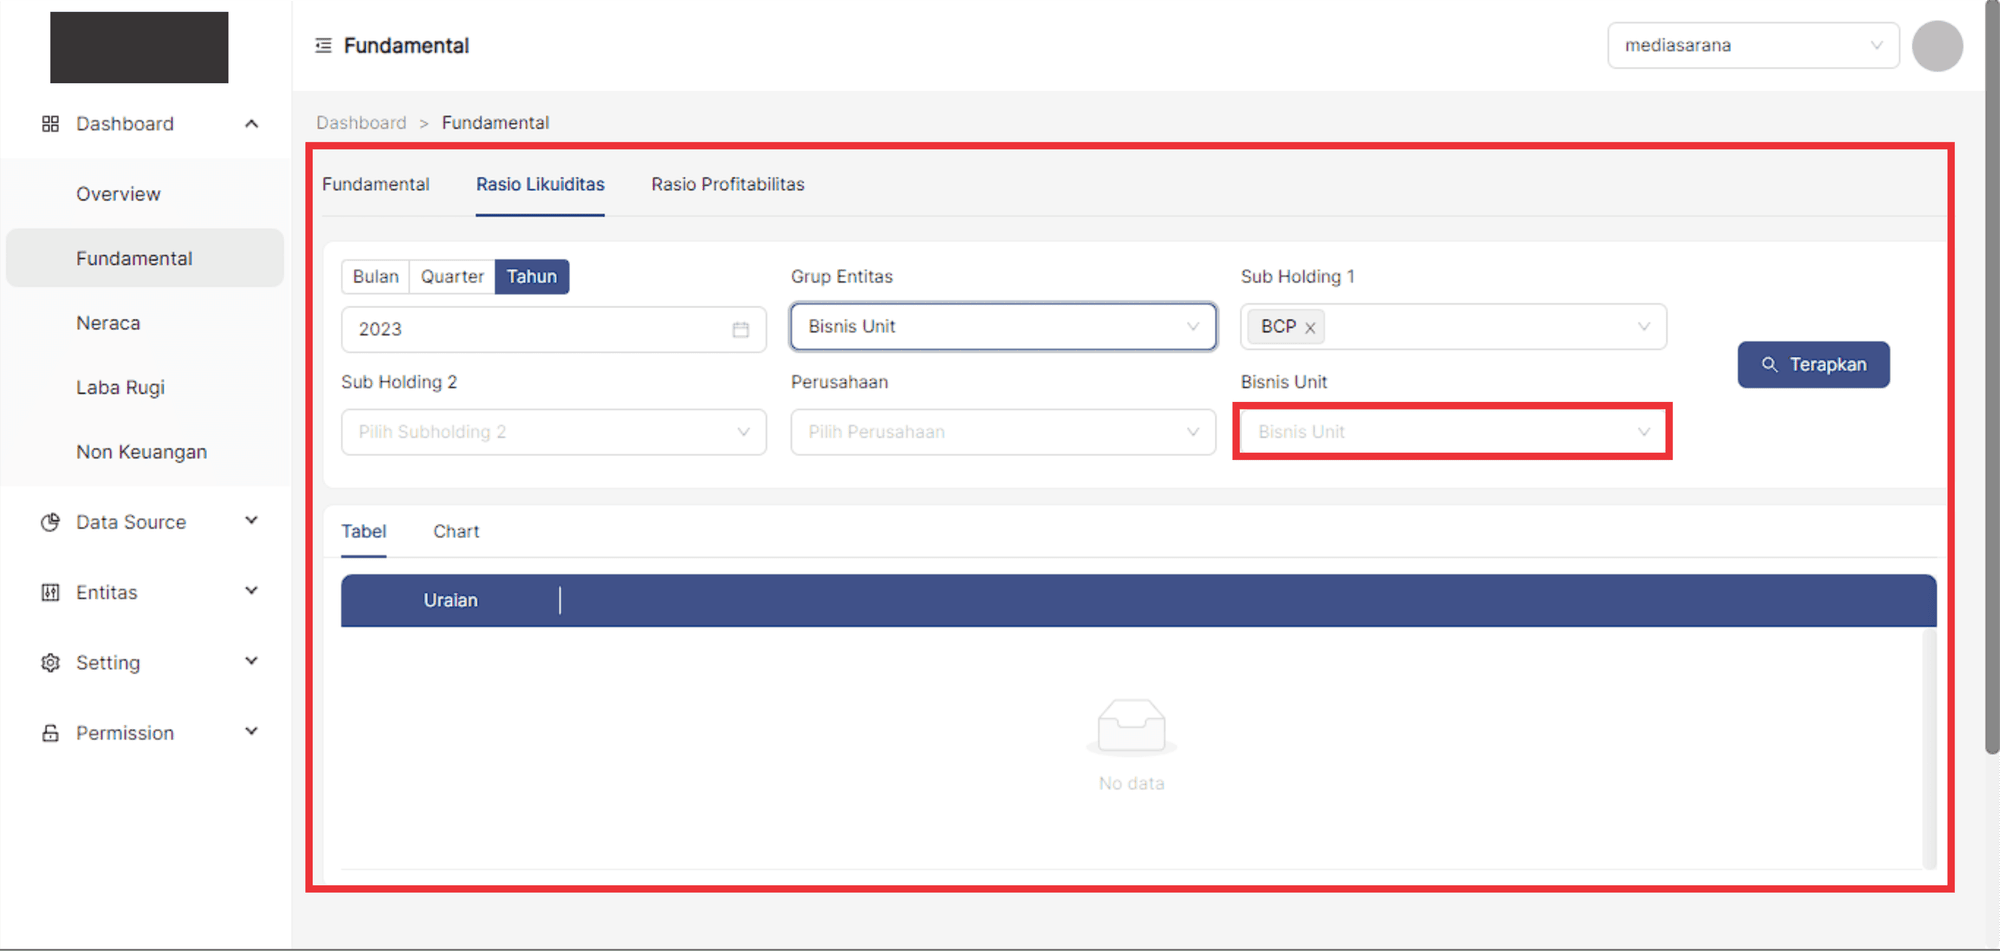The height and width of the screenshot is (951, 2000).
Task: Click the user avatar circle
Action: (1937, 46)
